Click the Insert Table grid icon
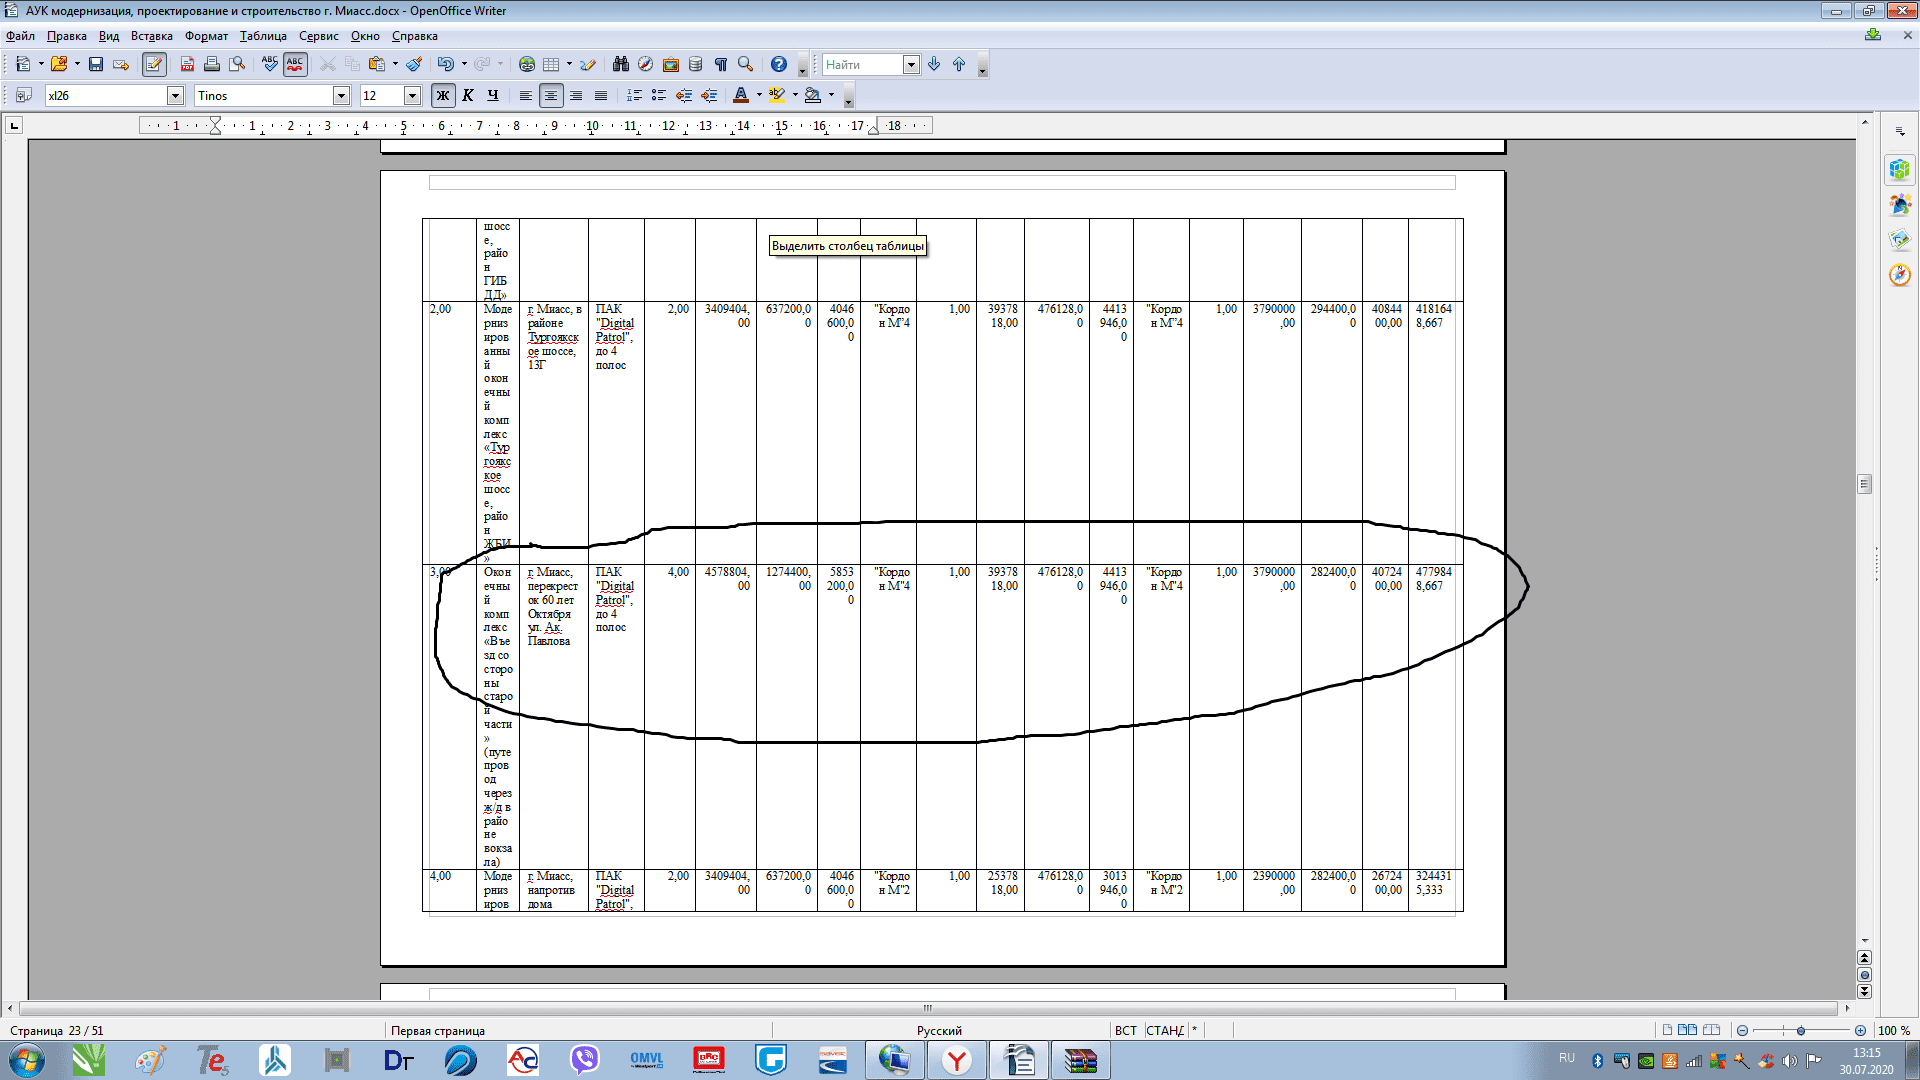 click(x=551, y=64)
